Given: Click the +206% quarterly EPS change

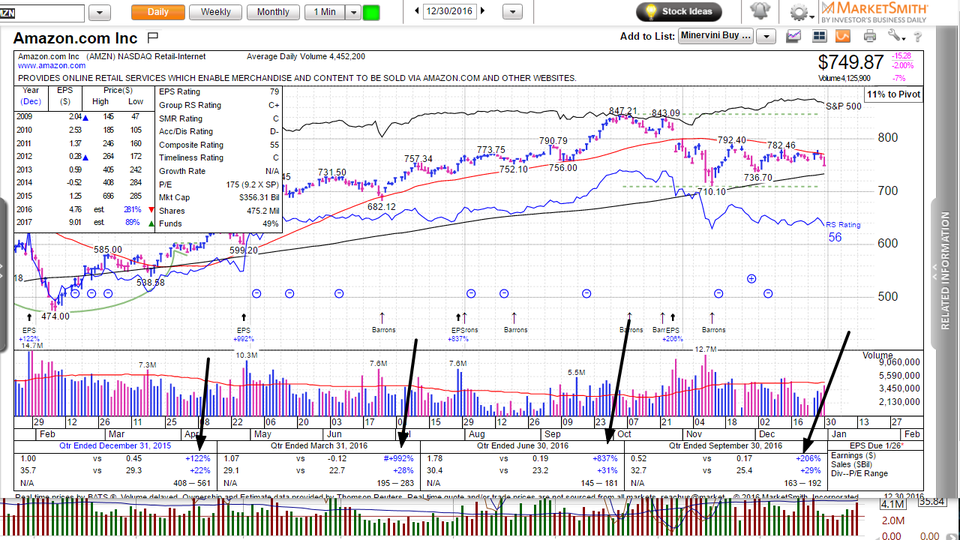Looking at the screenshot, I should pyautogui.click(x=808, y=459).
